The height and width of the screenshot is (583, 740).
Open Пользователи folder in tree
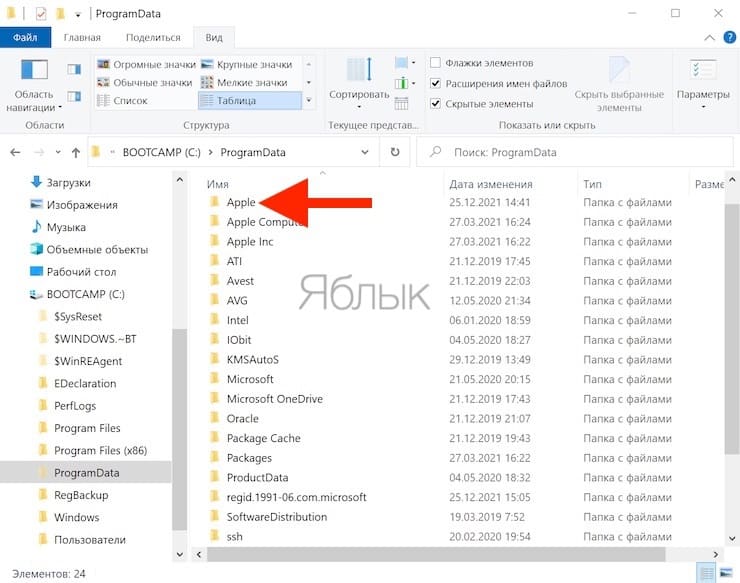90,540
